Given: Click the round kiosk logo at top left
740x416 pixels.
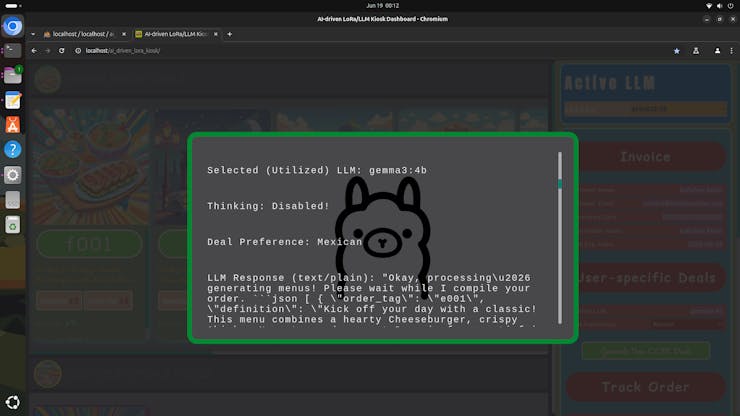Looking at the screenshot, I should pos(48,79).
